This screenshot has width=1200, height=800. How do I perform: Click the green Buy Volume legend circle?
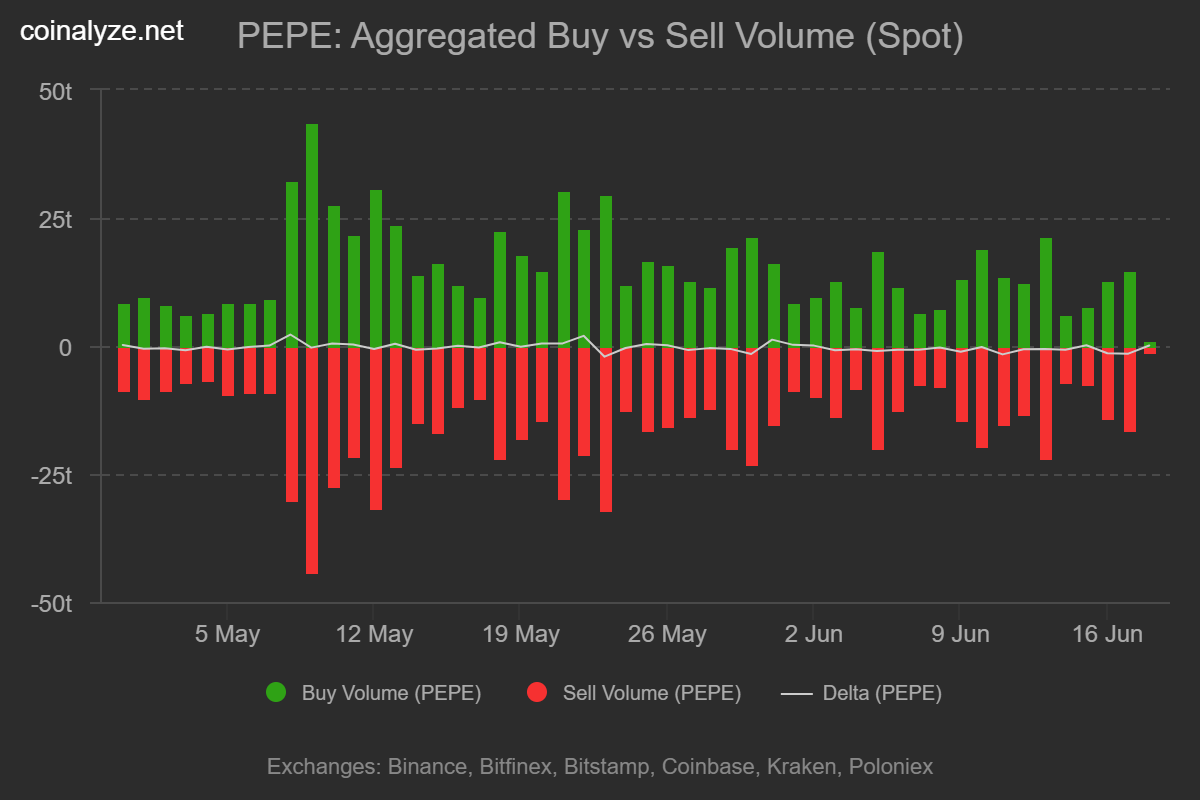276,693
